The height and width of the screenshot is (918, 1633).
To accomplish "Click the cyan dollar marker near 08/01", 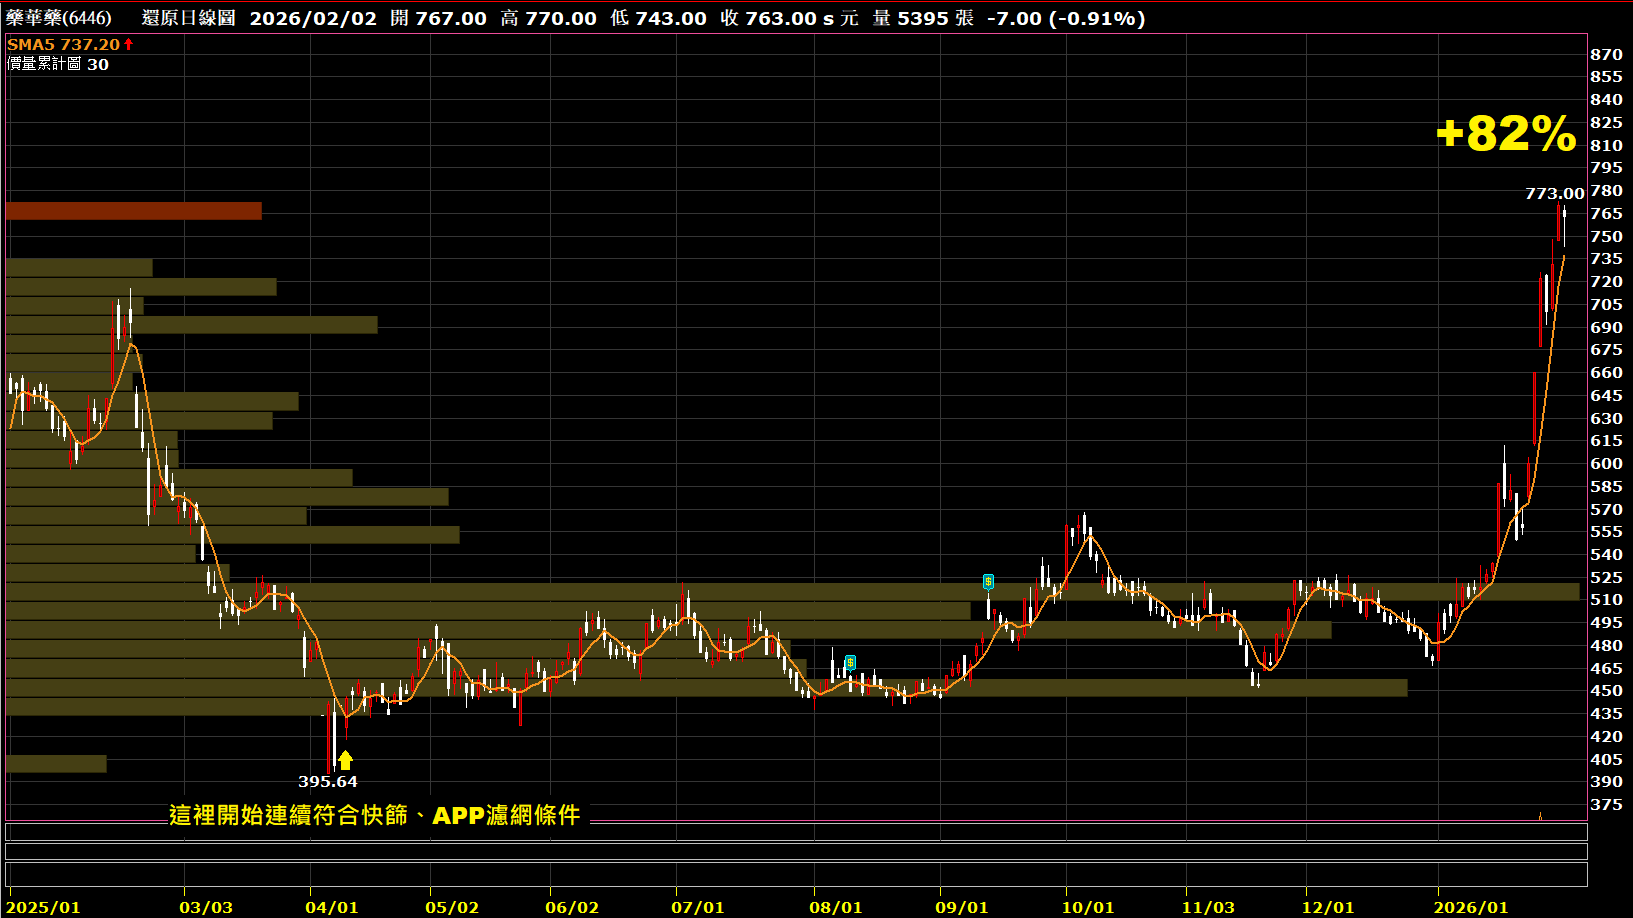I will pos(850,663).
